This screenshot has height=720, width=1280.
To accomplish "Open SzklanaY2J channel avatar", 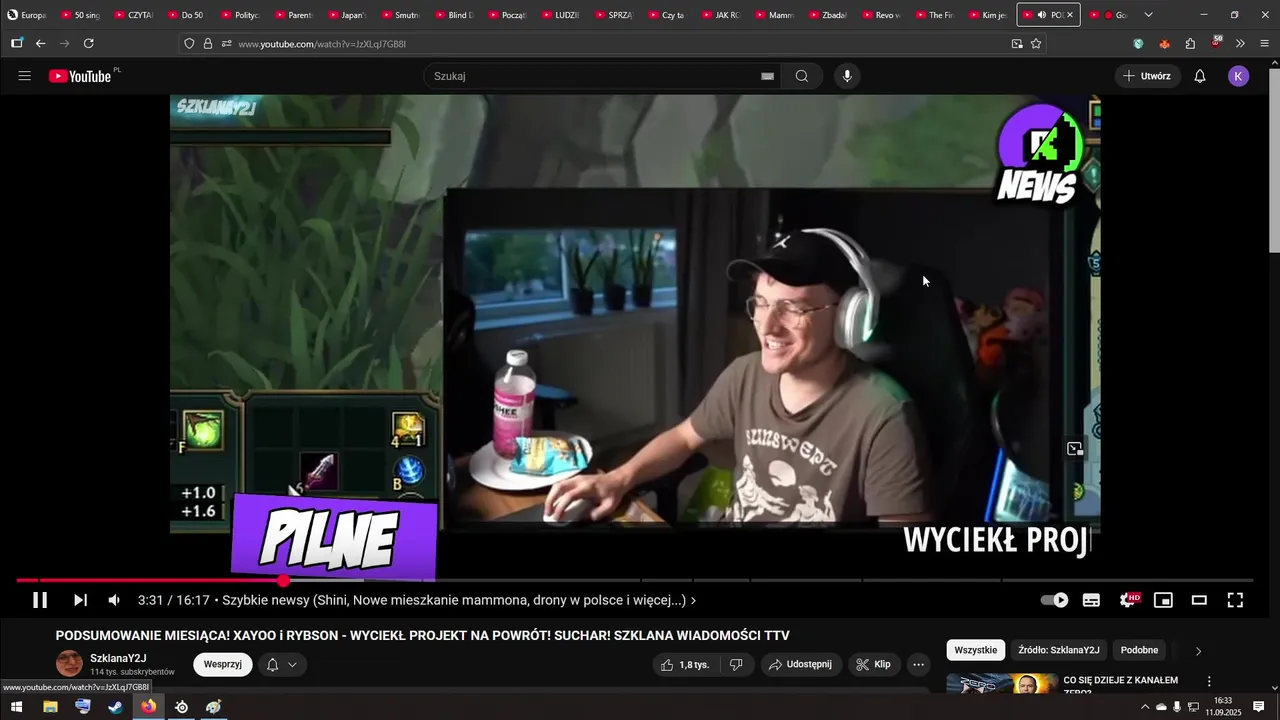I will click(x=69, y=664).
